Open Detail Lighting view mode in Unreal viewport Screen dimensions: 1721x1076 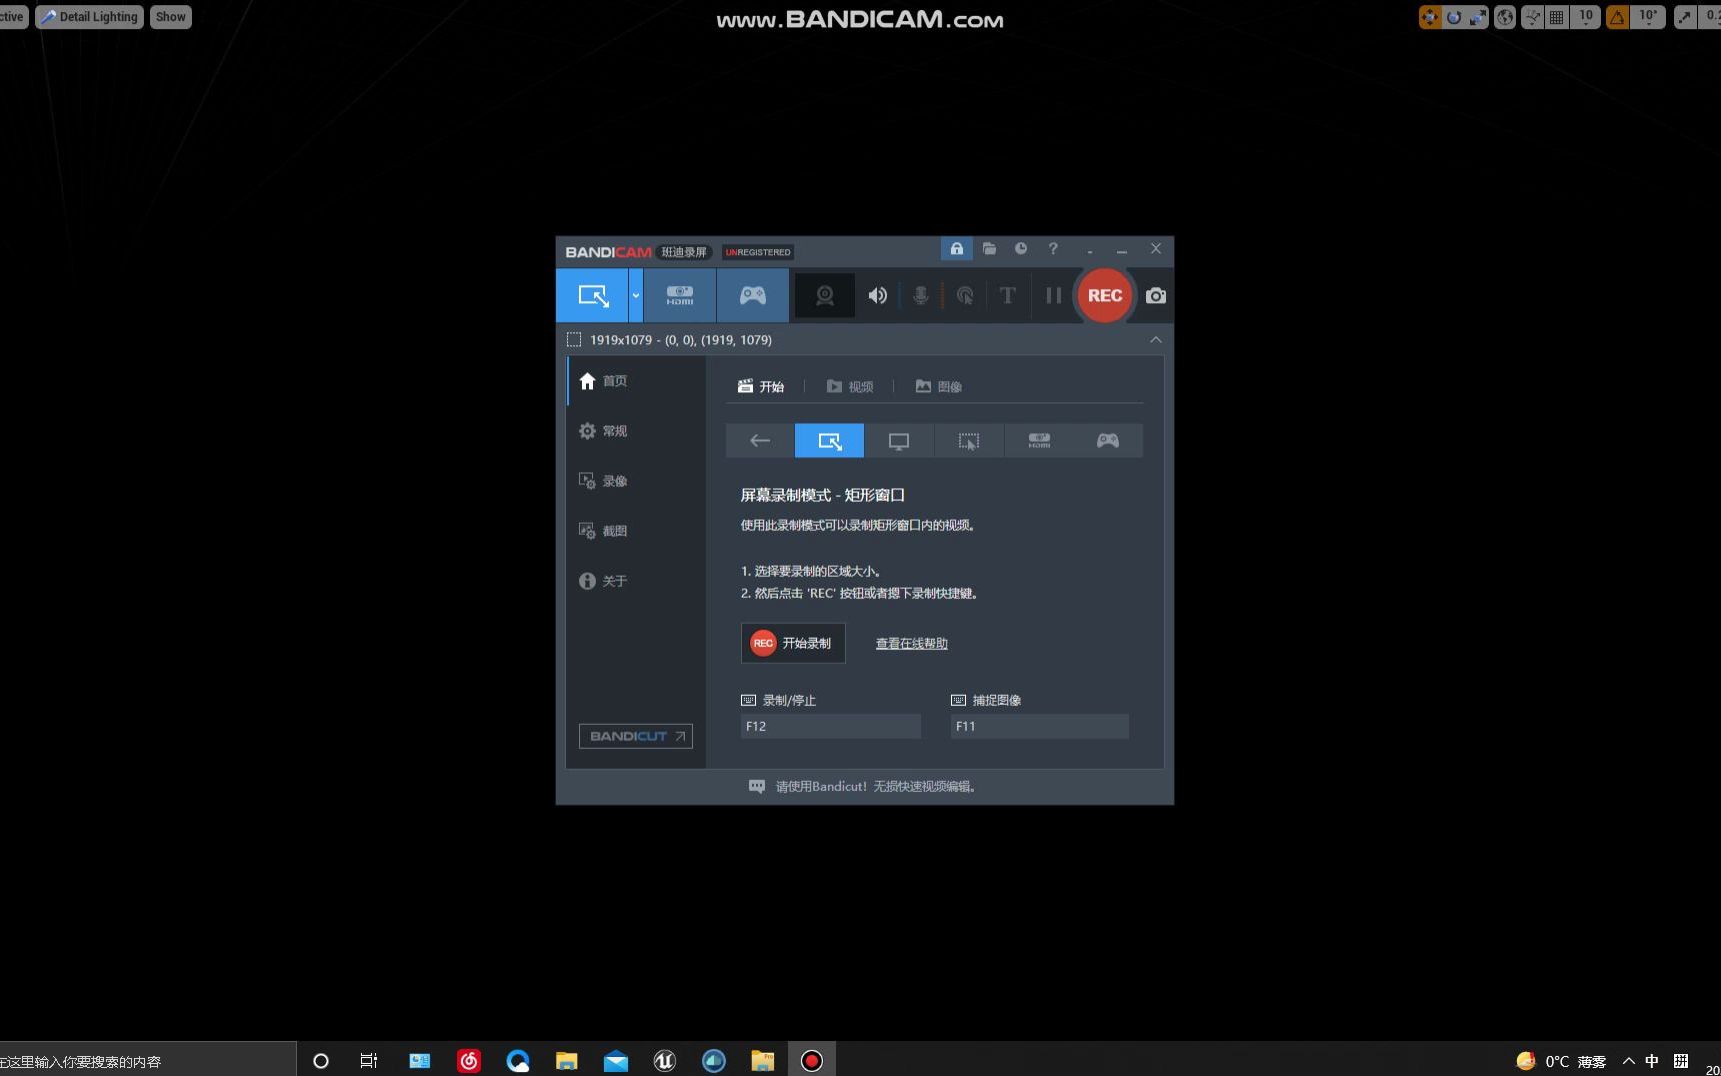[x=90, y=17]
